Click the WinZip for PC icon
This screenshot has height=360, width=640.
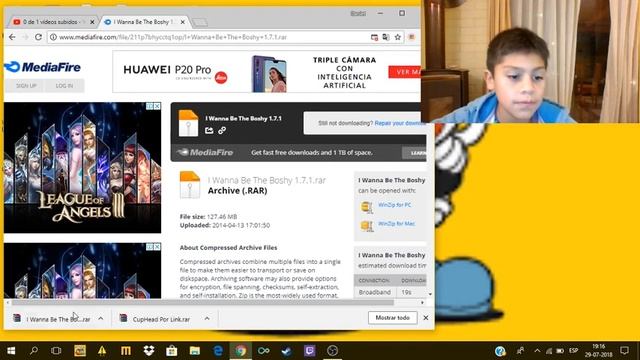(367, 207)
